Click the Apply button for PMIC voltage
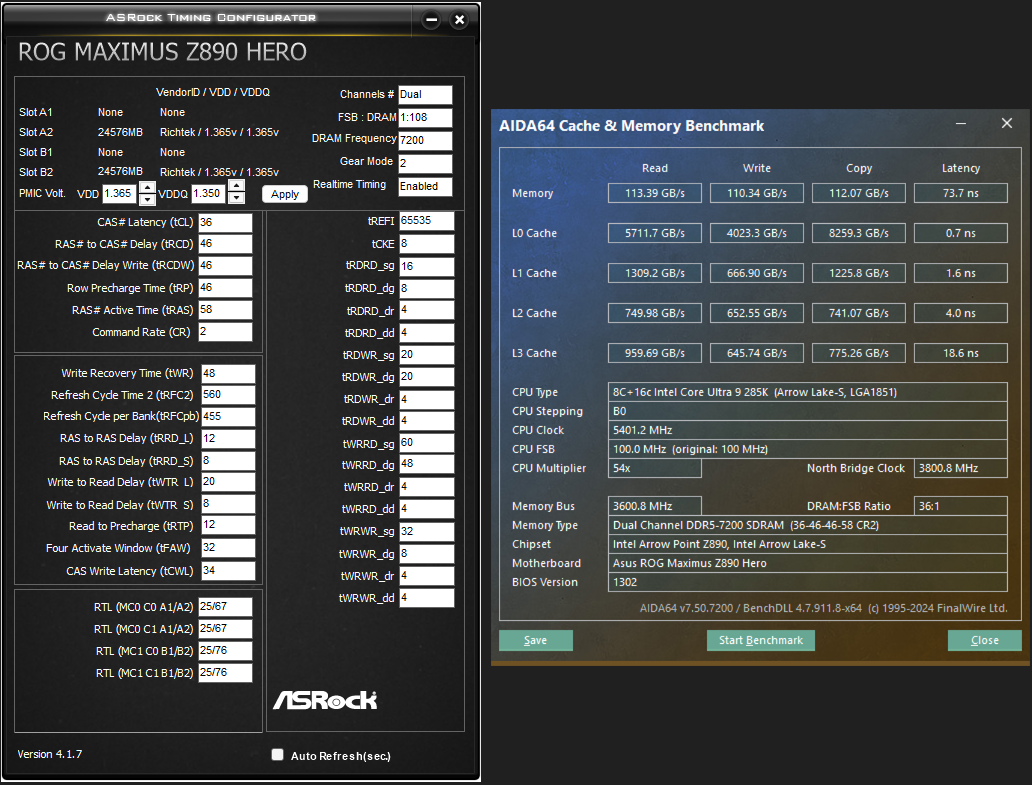 (284, 194)
